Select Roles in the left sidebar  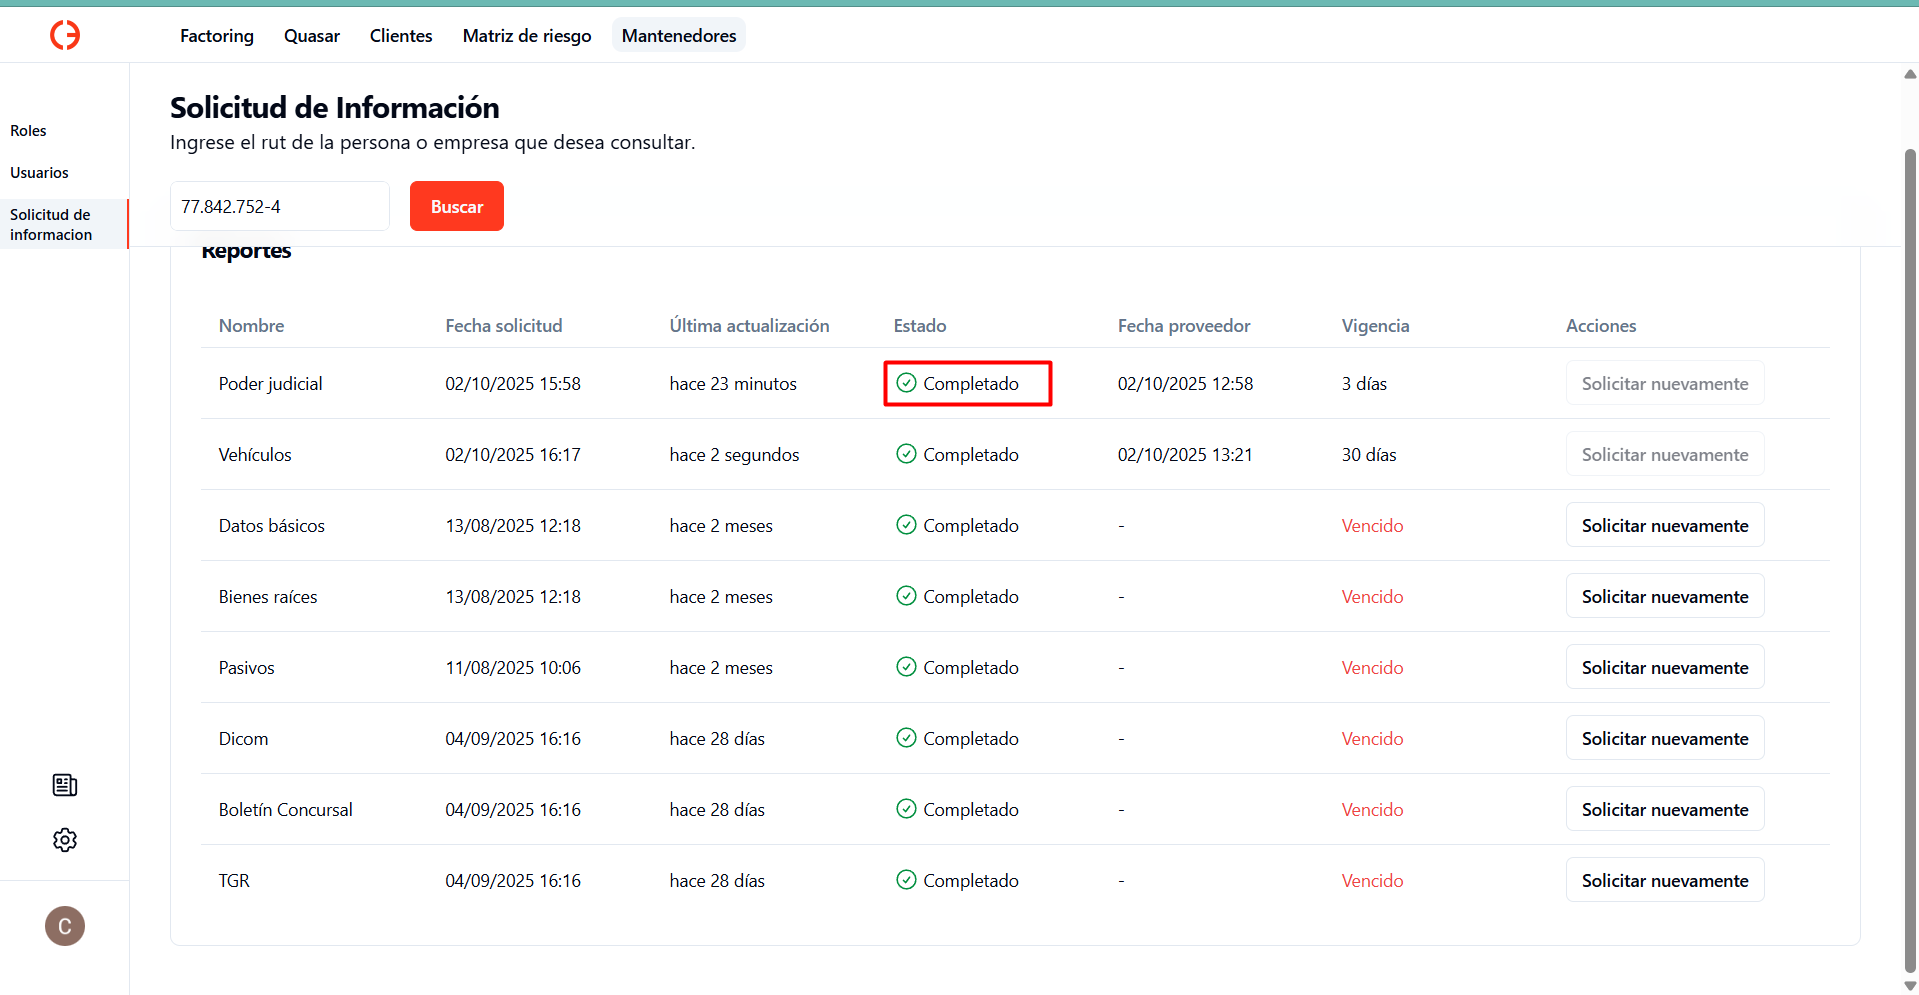click(x=29, y=131)
